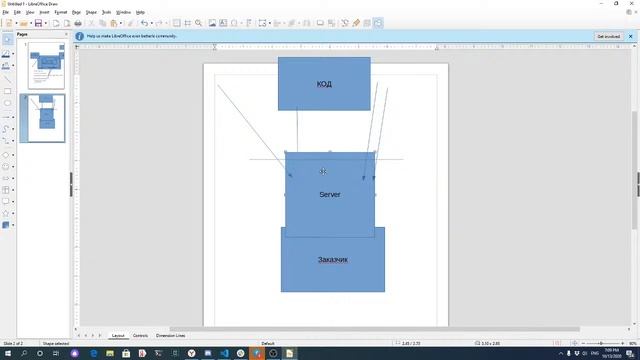Select the Basic Shapes diamond tool
This screenshot has height=360, width=640.
tap(6, 155)
